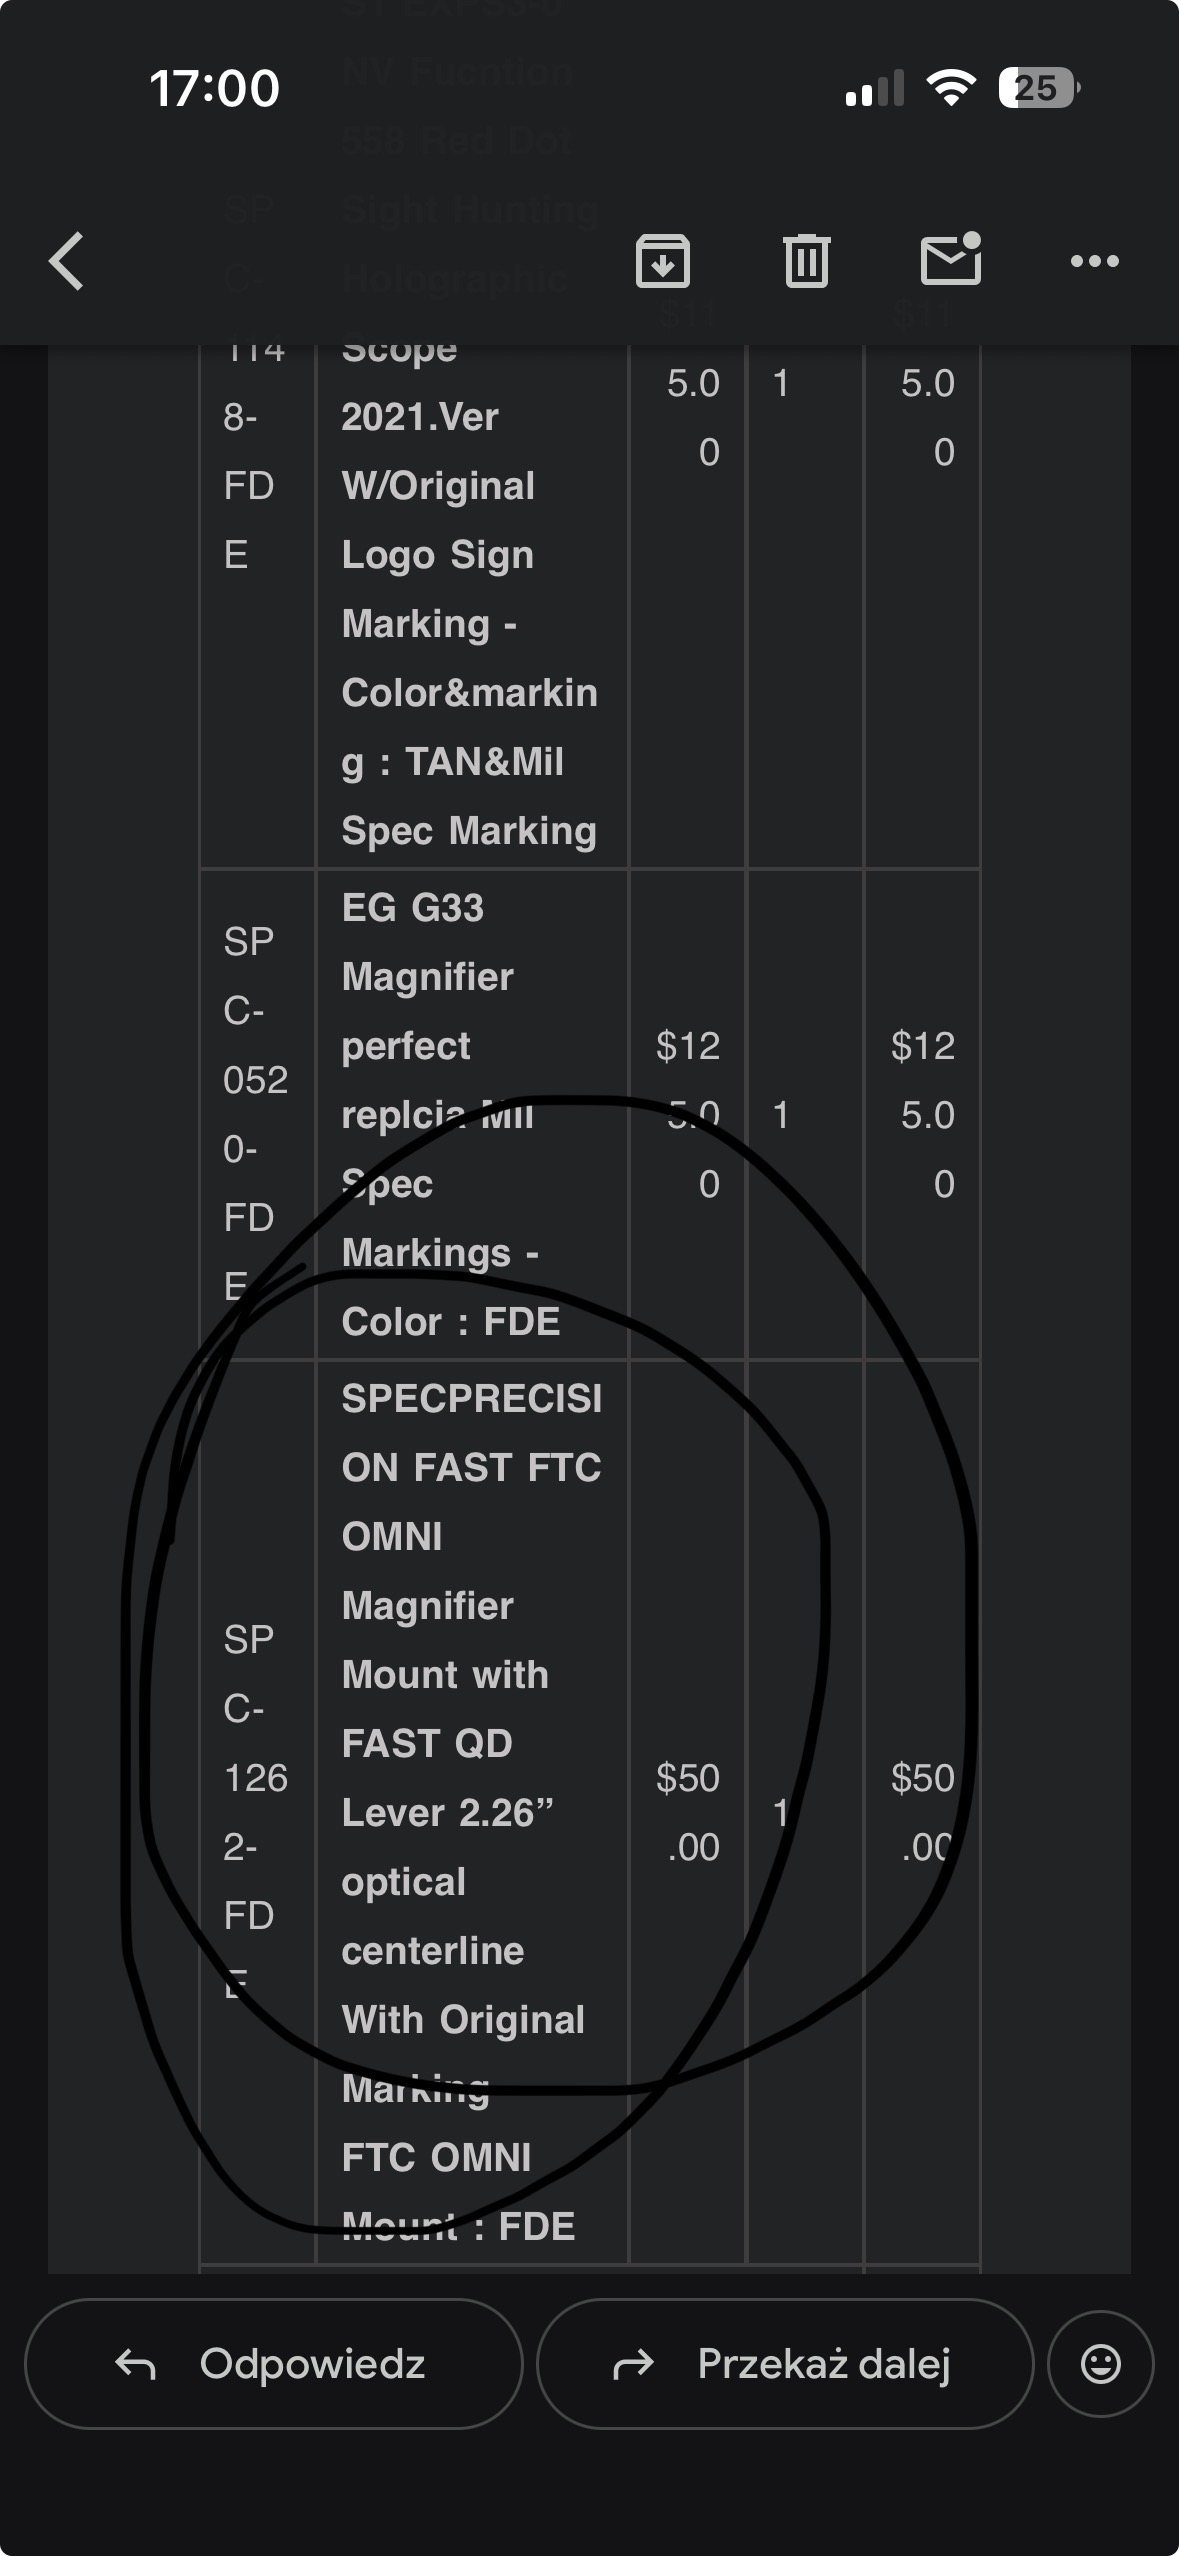The image size is (1179, 2556).
Task: Tap the Wi-Fi status icon
Action: coord(951,89)
